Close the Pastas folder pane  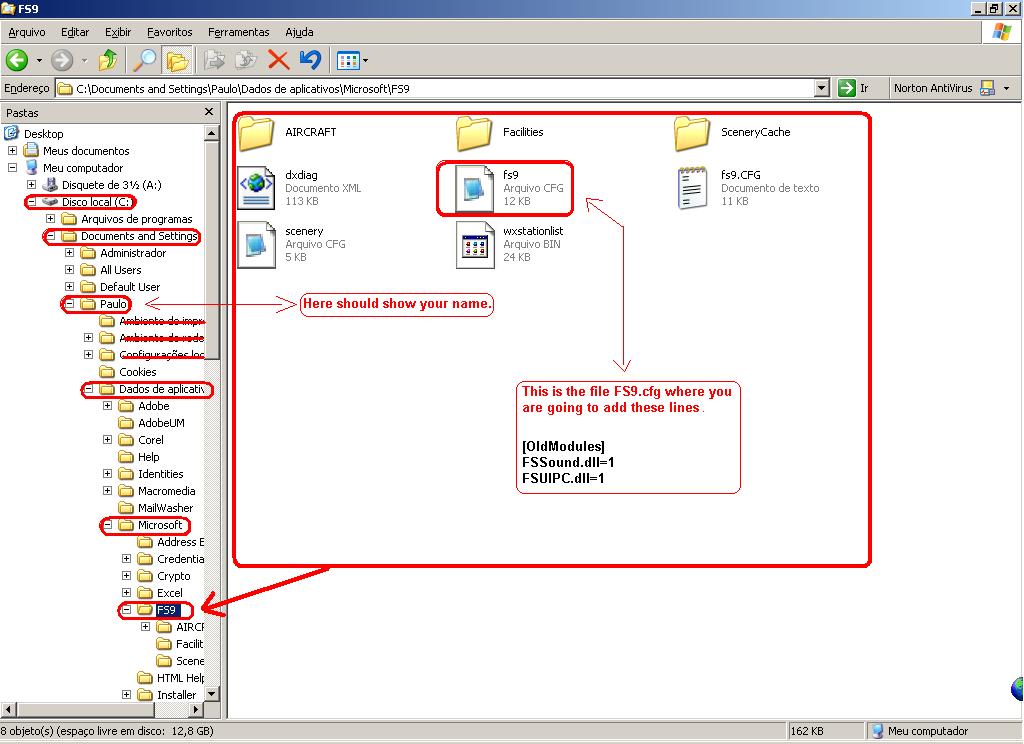(209, 112)
